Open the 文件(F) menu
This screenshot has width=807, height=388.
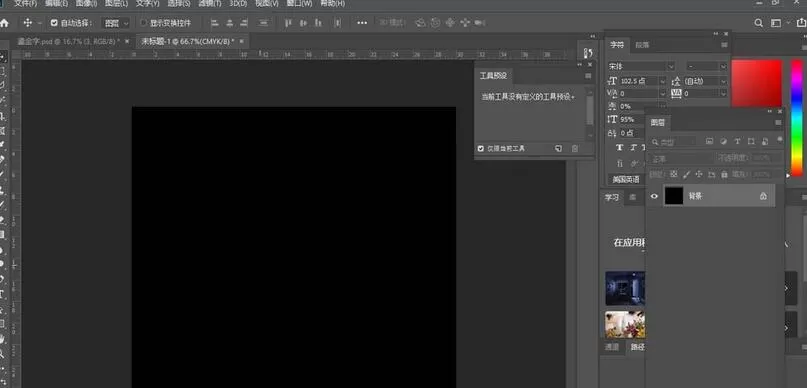25,3
